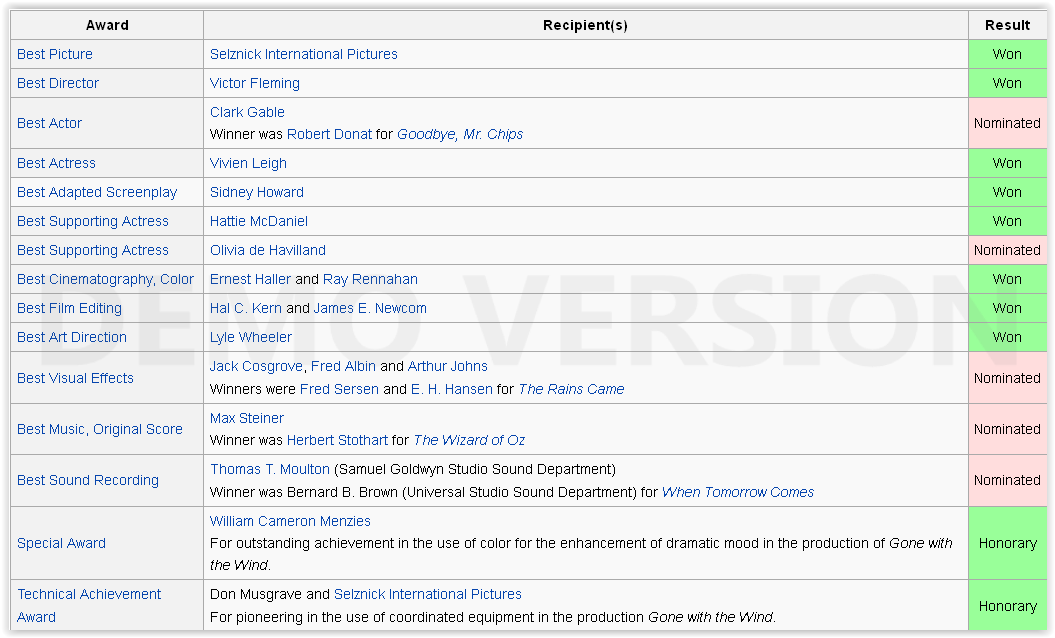The width and height of the screenshot is (1055, 638).
Task: Click Best Supporting Actress in Hattie McDaniel's row
Action: [93, 221]
